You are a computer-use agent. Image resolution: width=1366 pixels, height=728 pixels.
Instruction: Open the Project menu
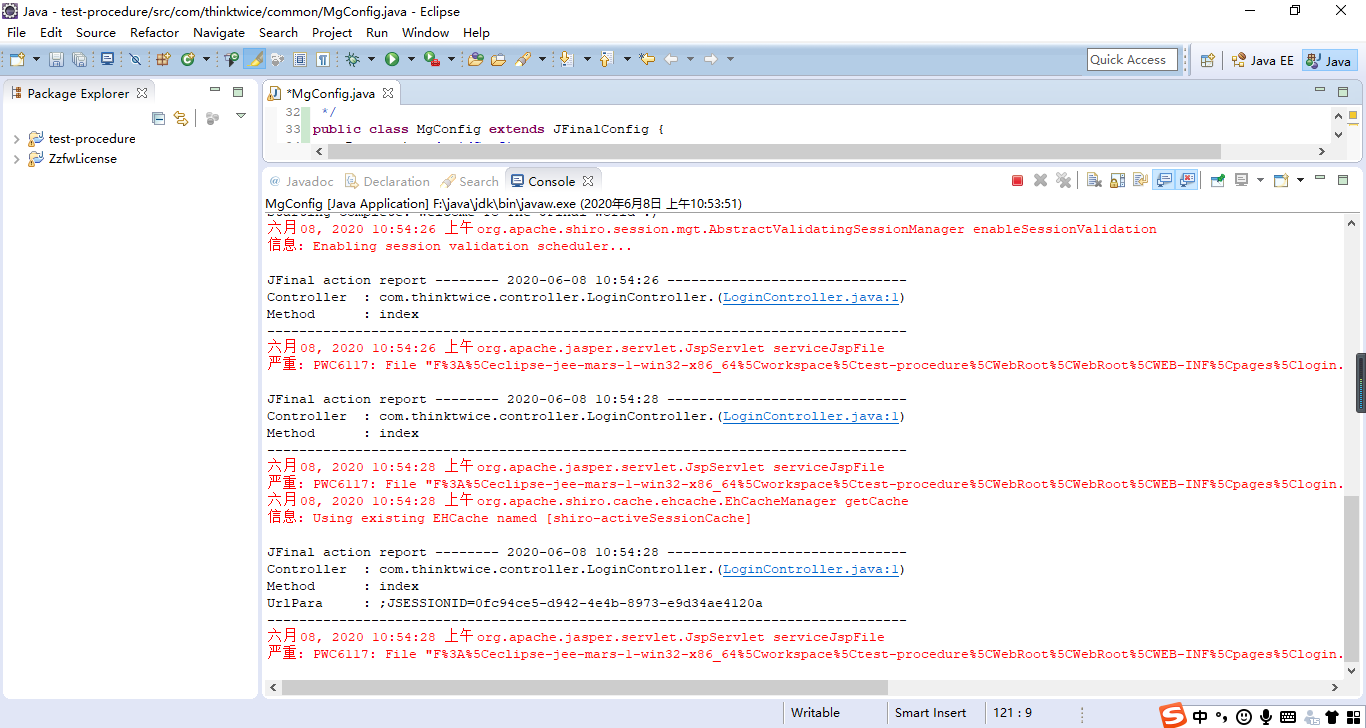point(332,32)
